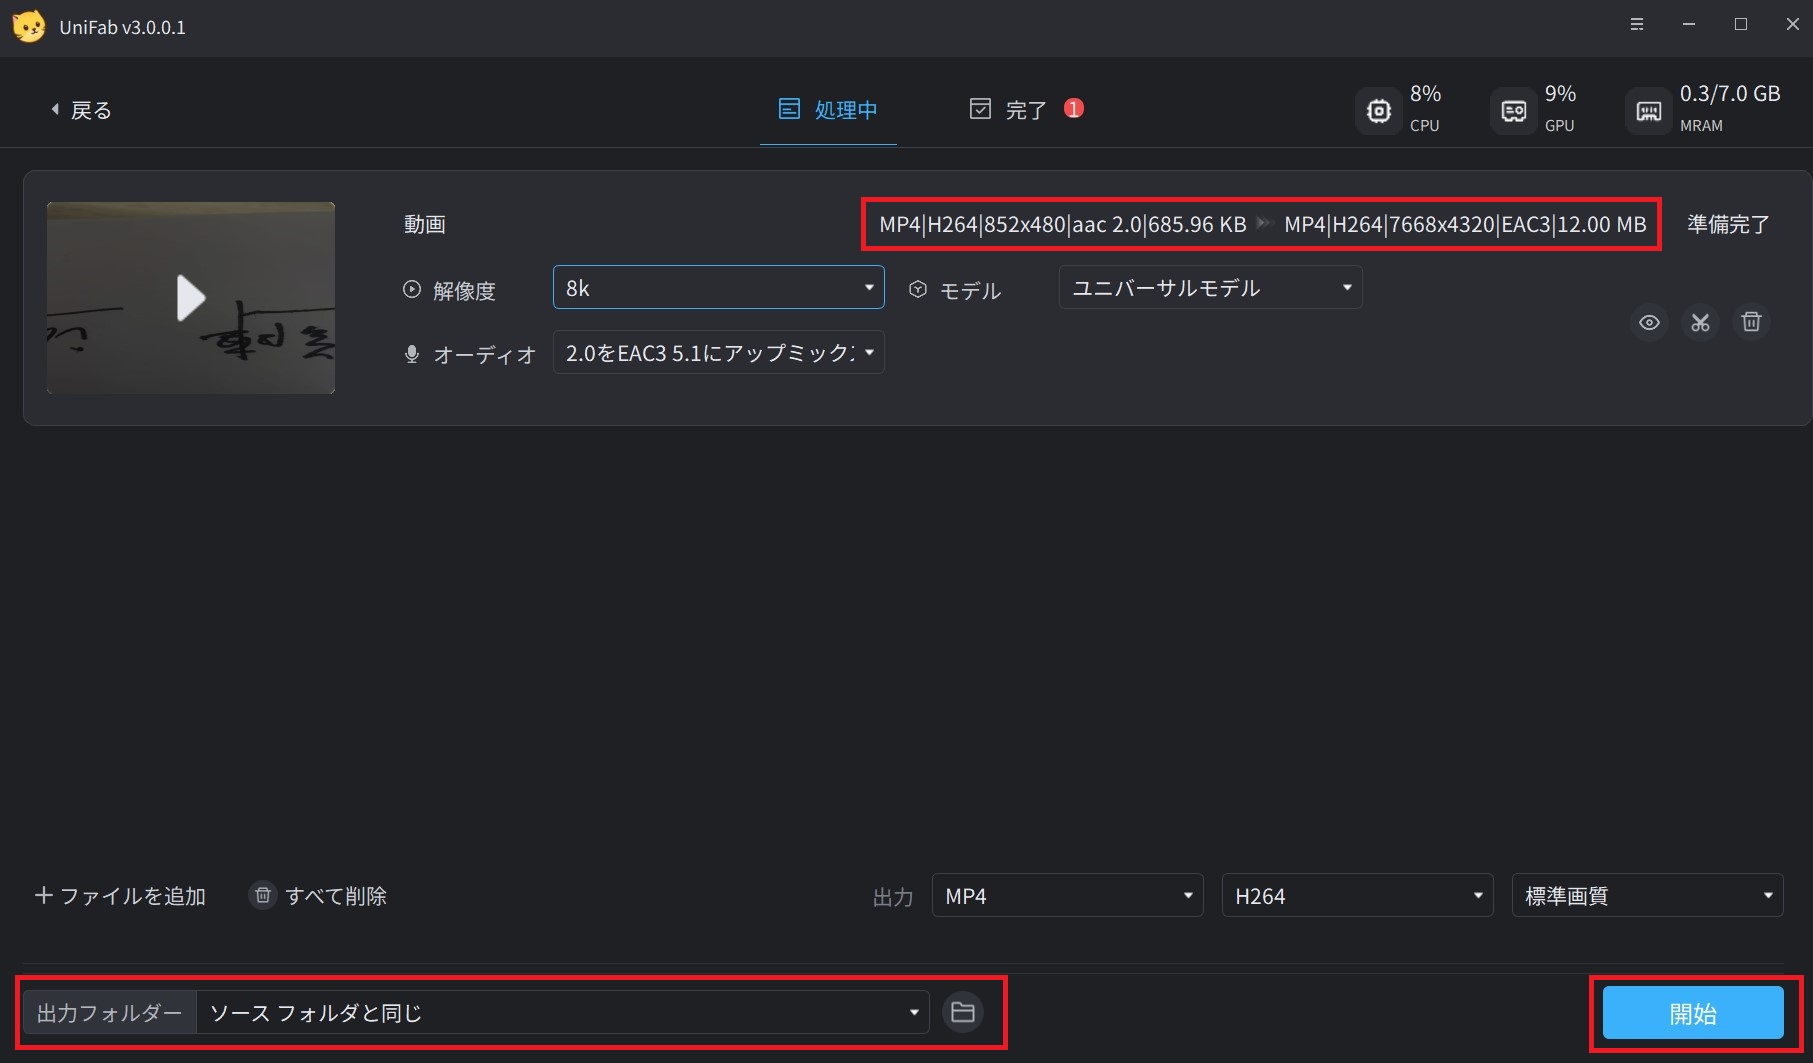Click the output info 7668x4320 EAC3 text

tap(1465, 225)
